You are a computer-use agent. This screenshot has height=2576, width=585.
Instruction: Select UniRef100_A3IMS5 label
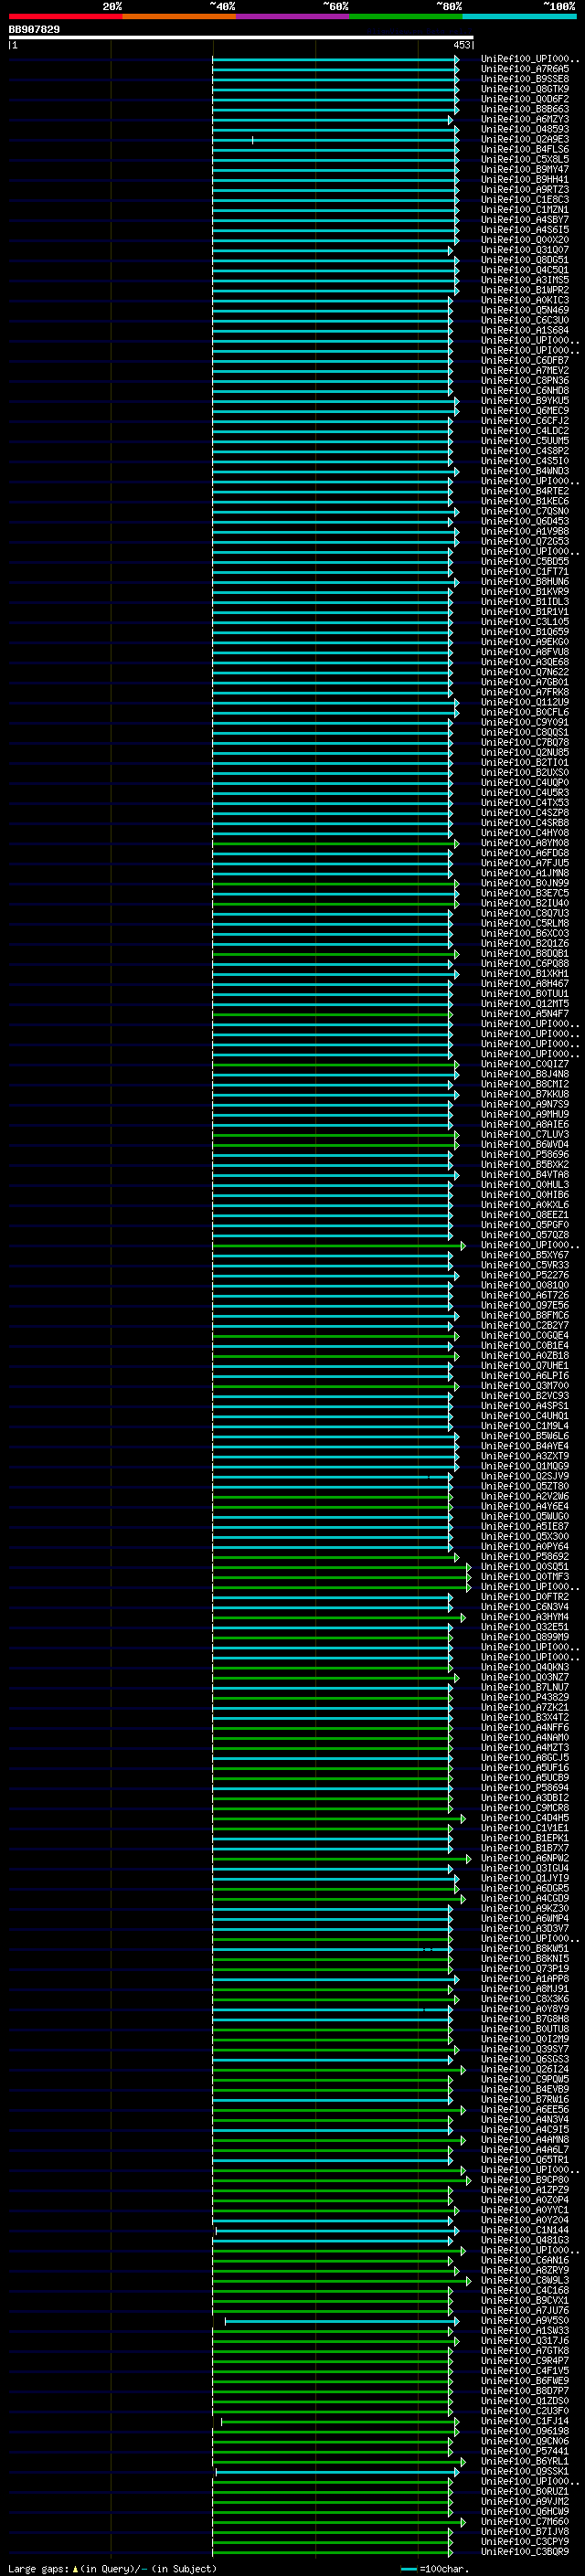[525, 280]
